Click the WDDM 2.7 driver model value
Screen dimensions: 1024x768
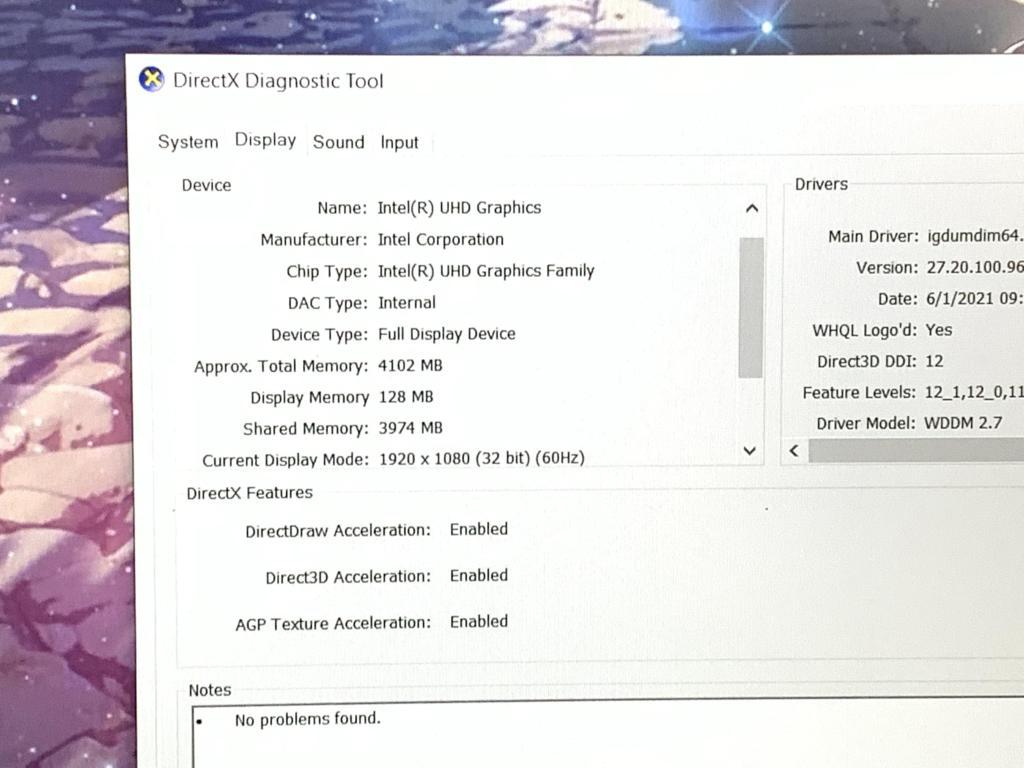(x=963, y=423)
